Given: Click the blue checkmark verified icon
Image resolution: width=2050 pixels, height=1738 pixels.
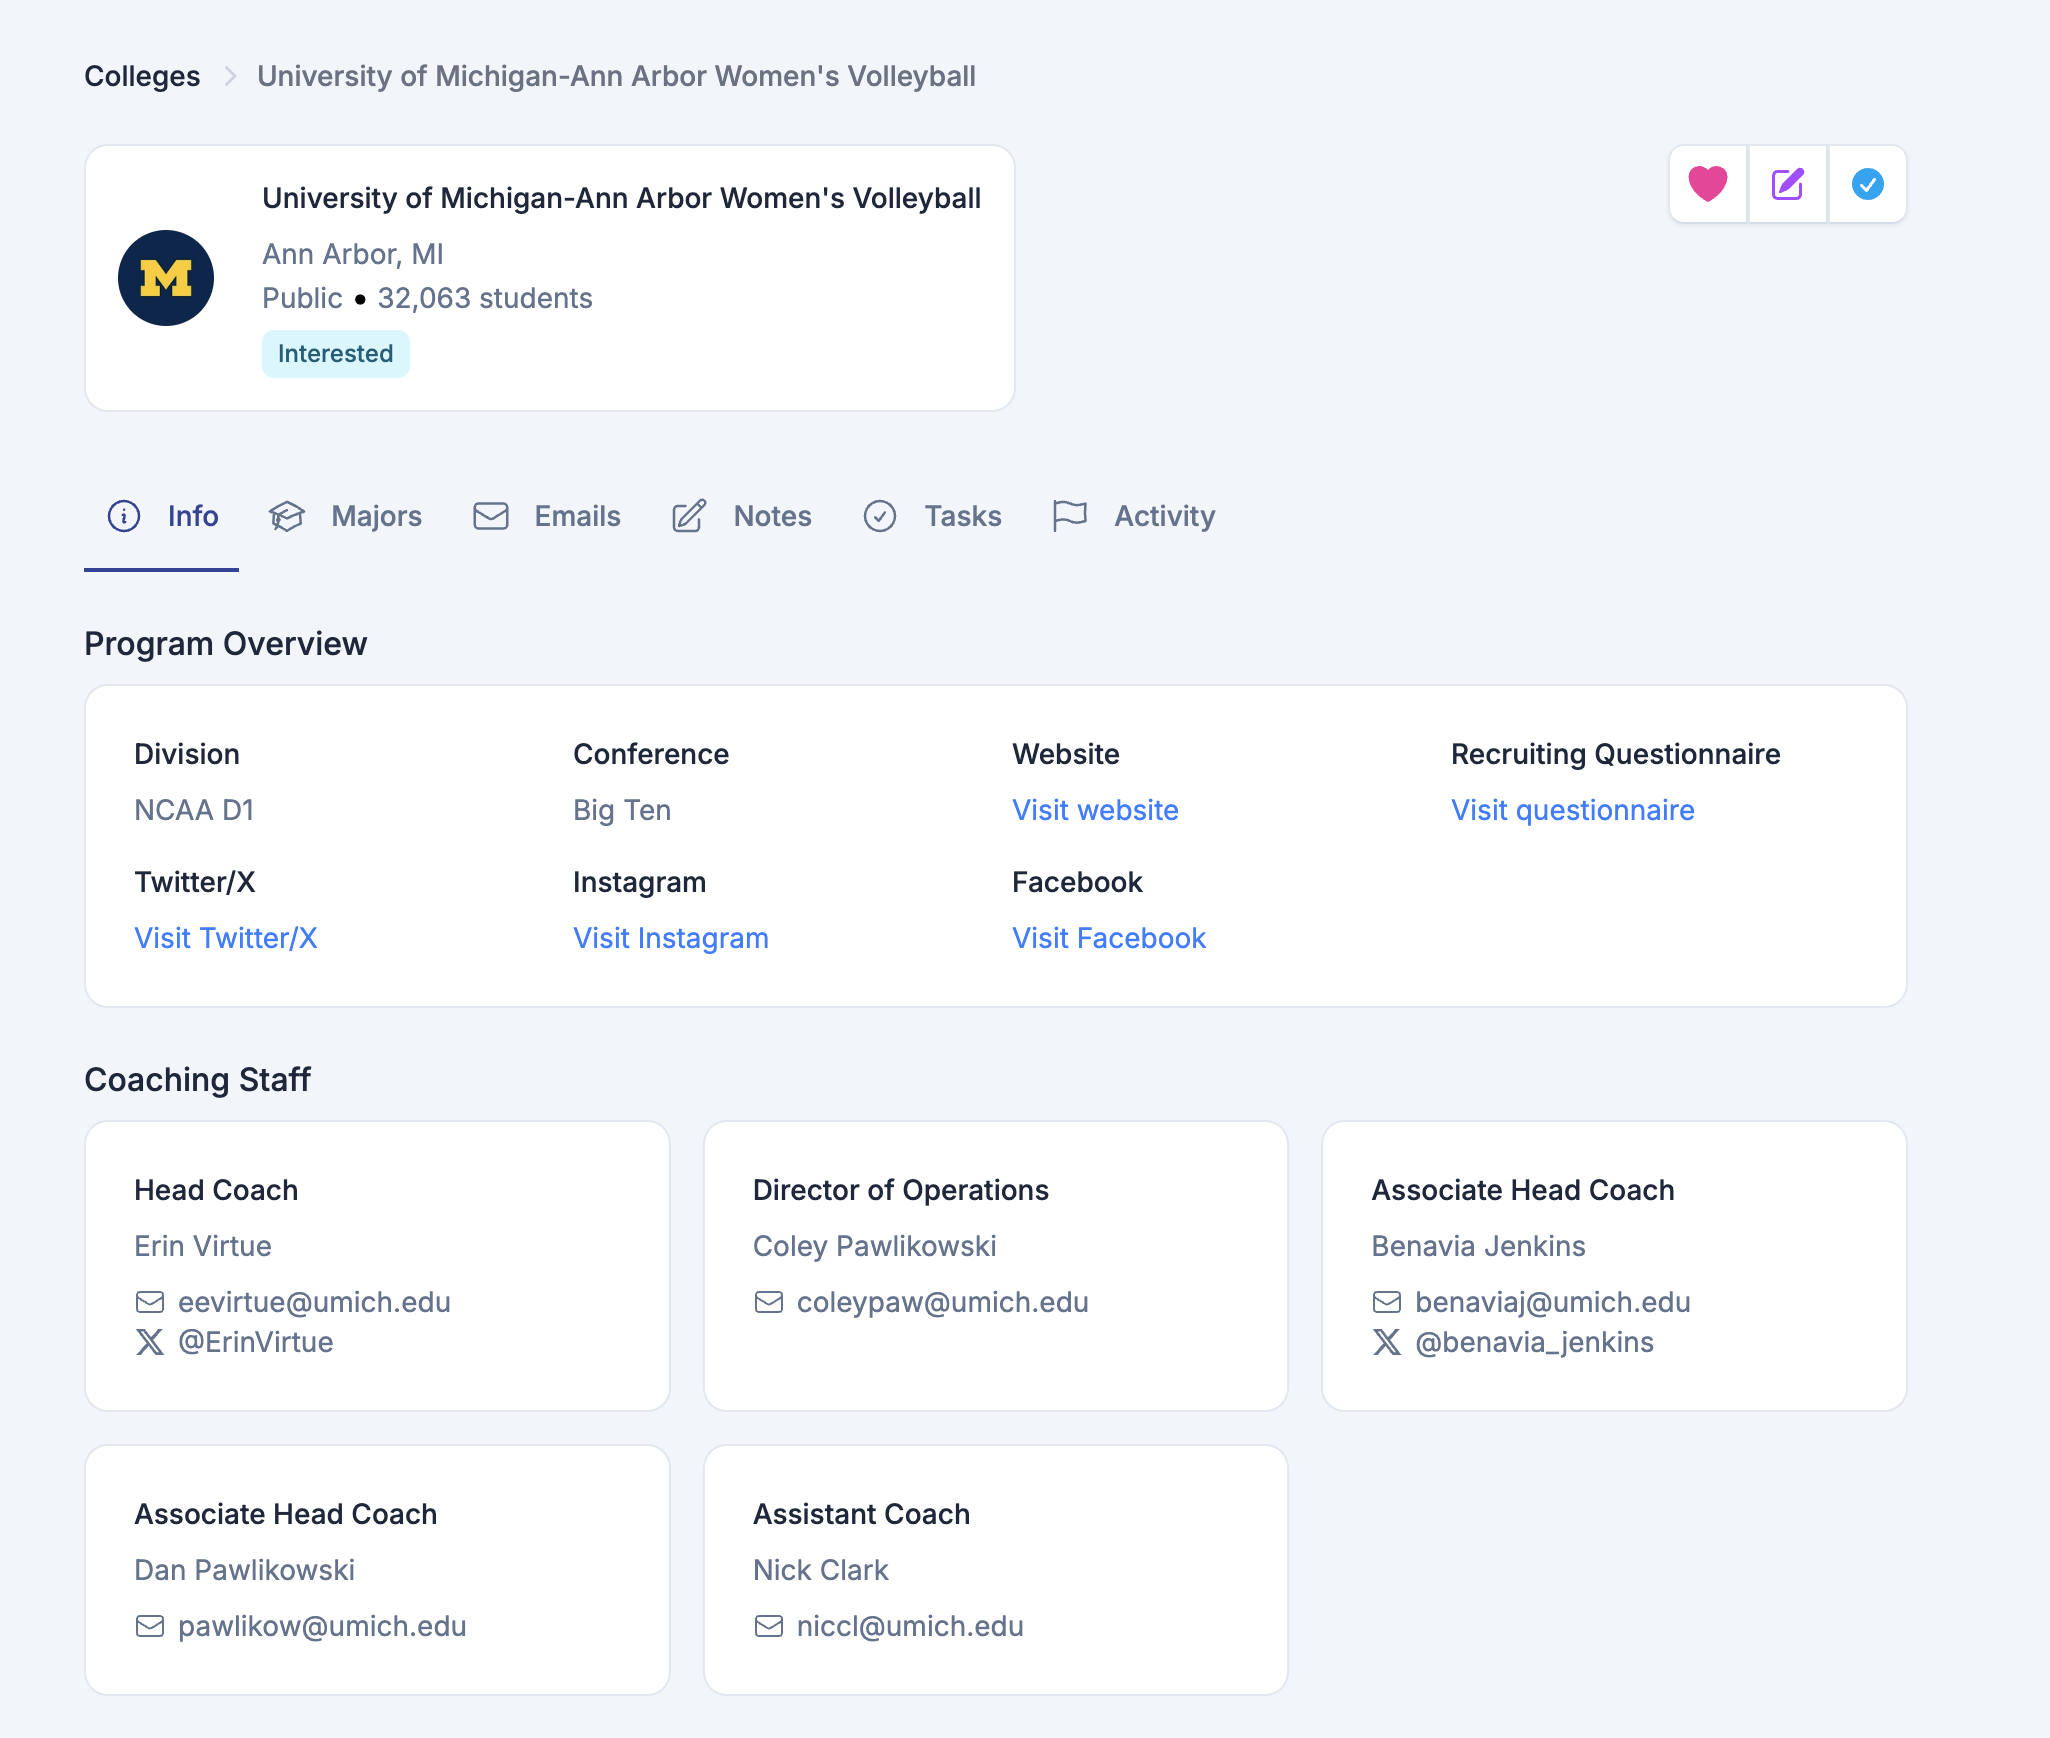Looking at the screenshot, I should pos(1867,184).
